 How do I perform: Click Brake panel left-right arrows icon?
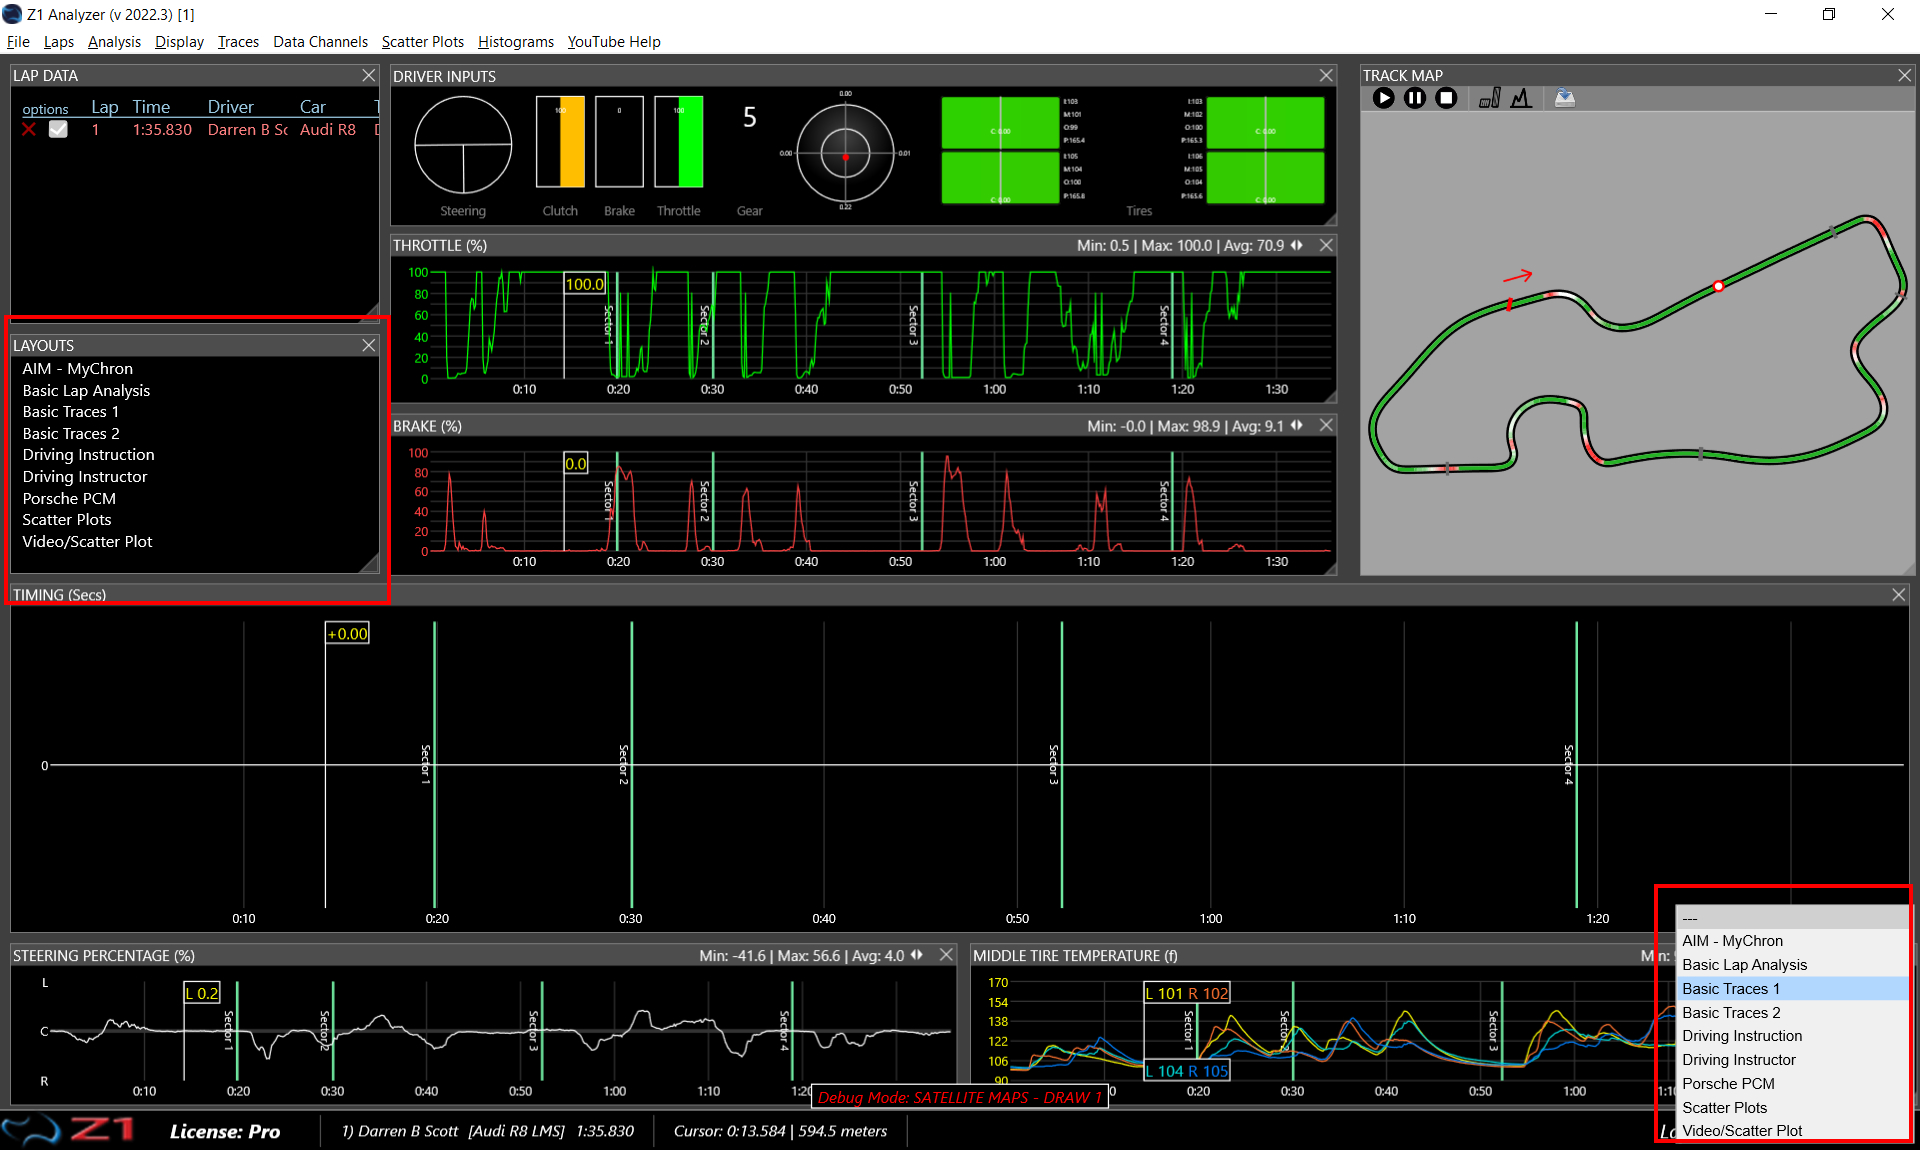click(1297, 425)
